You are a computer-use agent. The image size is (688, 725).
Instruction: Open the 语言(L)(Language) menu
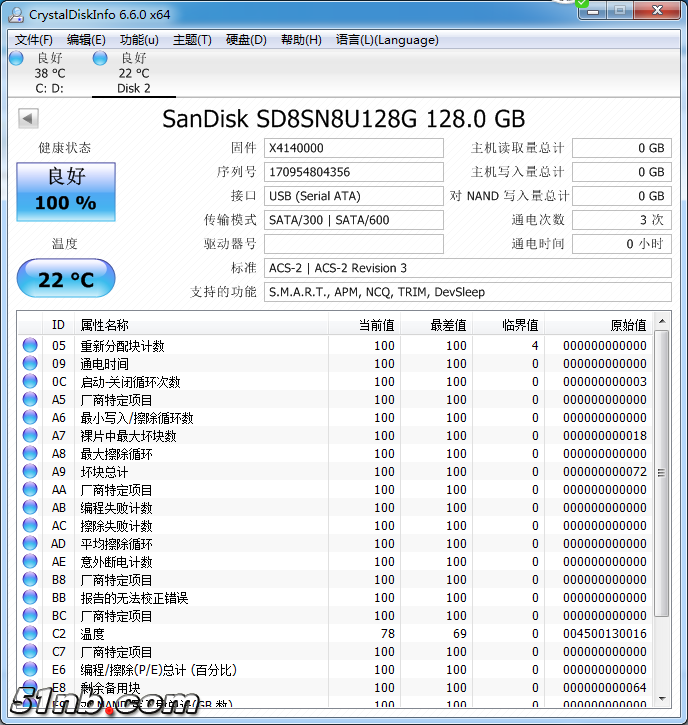387,40
